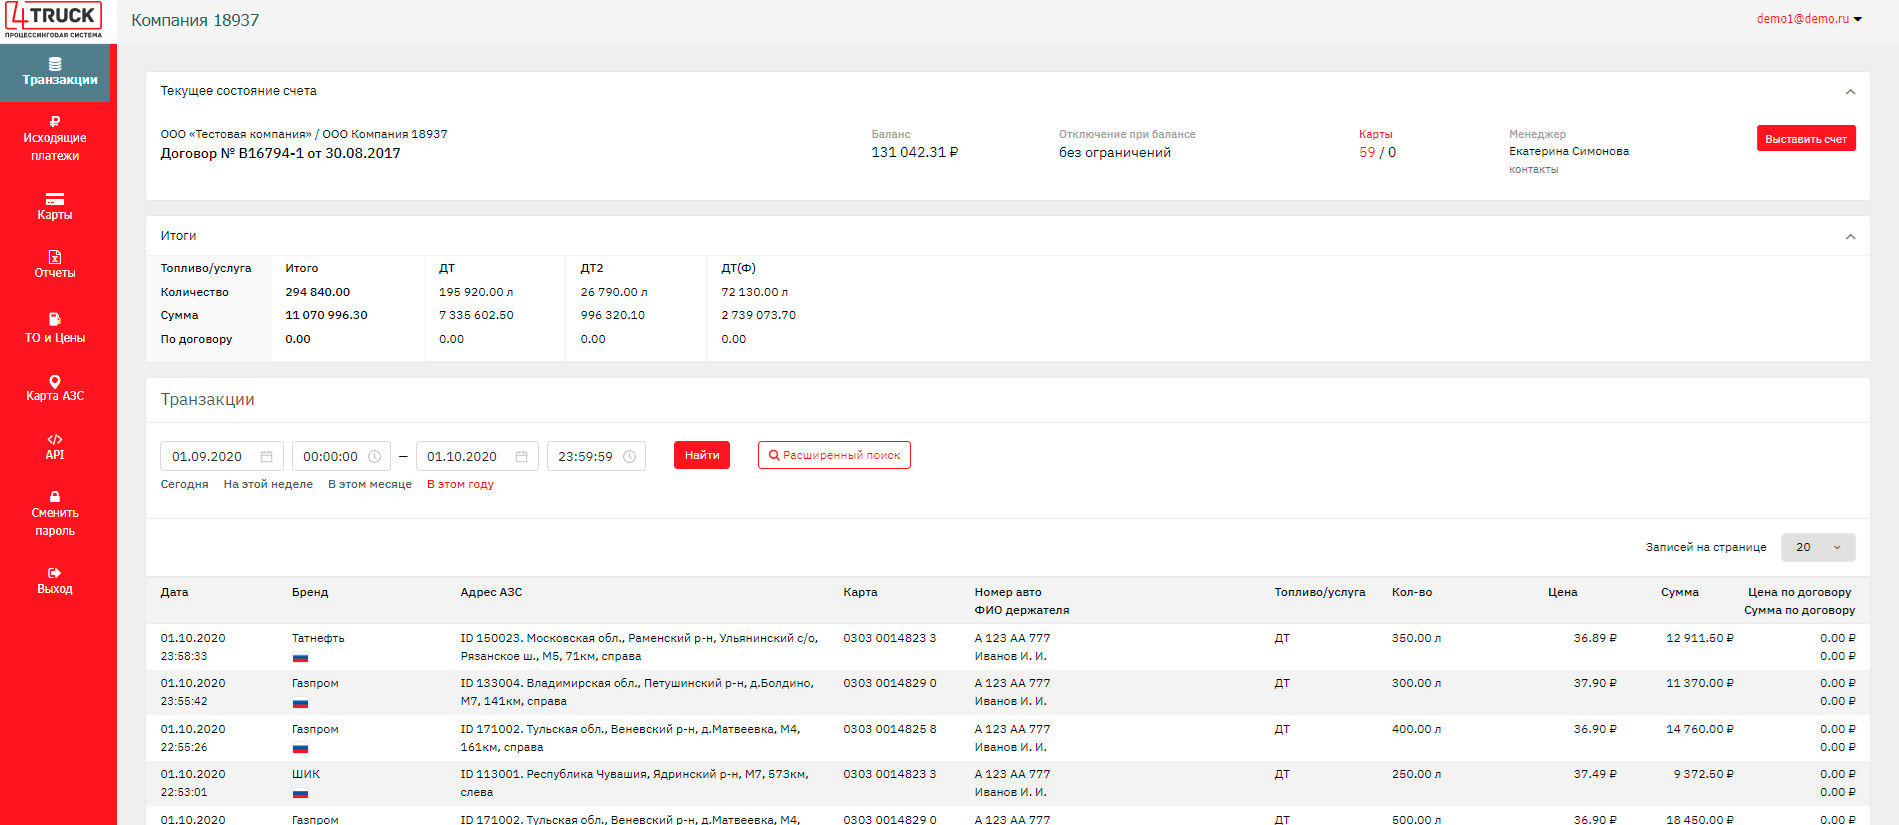Screen dimensions: 1899x825
Task: Open calendar picker for start date
Action: [x=267, y=457]
